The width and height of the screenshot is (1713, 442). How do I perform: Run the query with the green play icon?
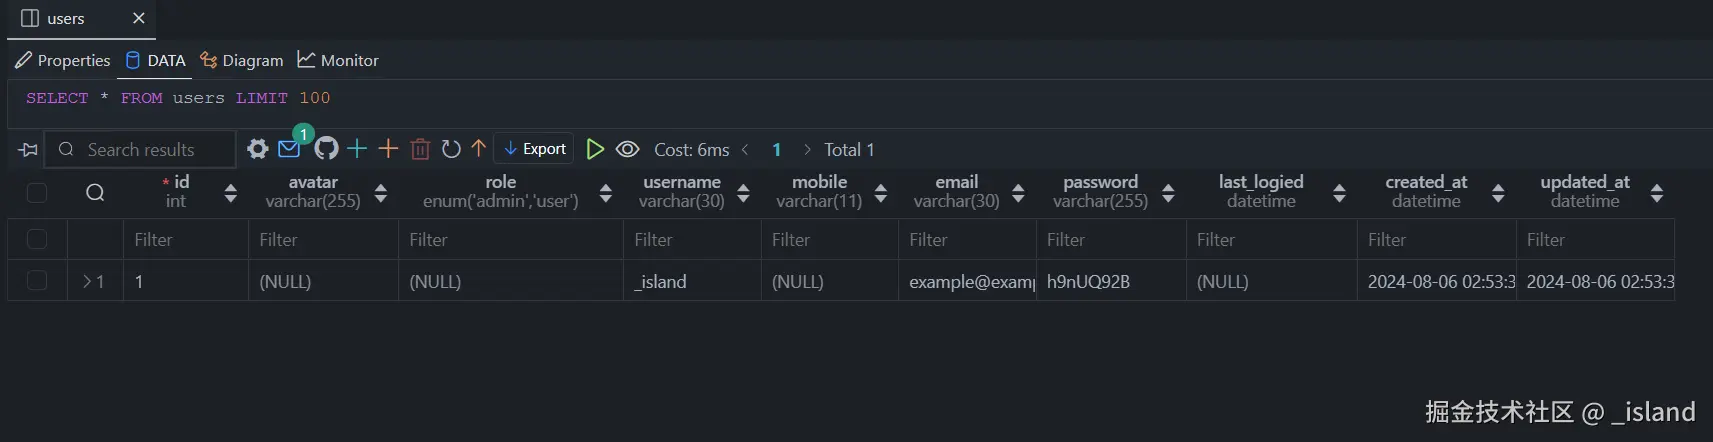[x=595, y=149]
